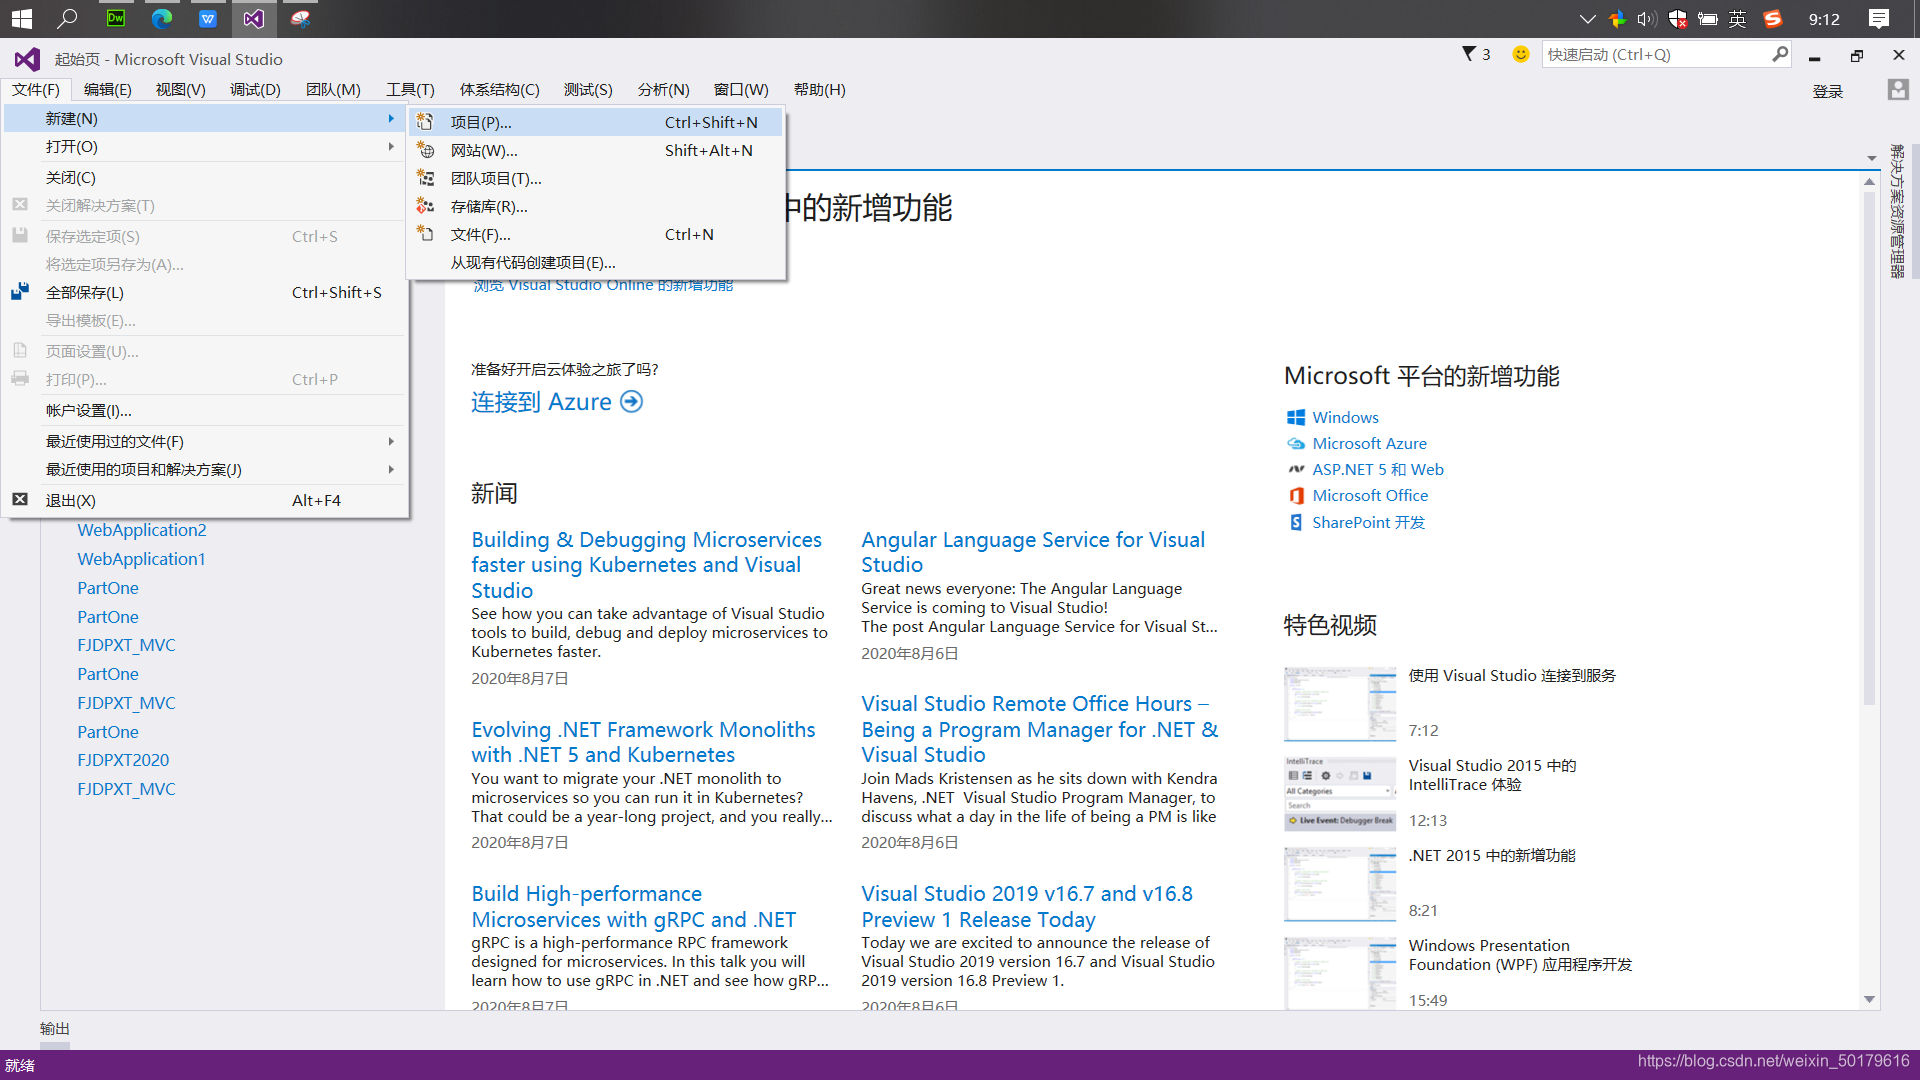The height and width of the screenshot is (1080, 1920).
Task: Expand recent files (最近使用过的文件) submenu
Action: (x=391, y=441)
